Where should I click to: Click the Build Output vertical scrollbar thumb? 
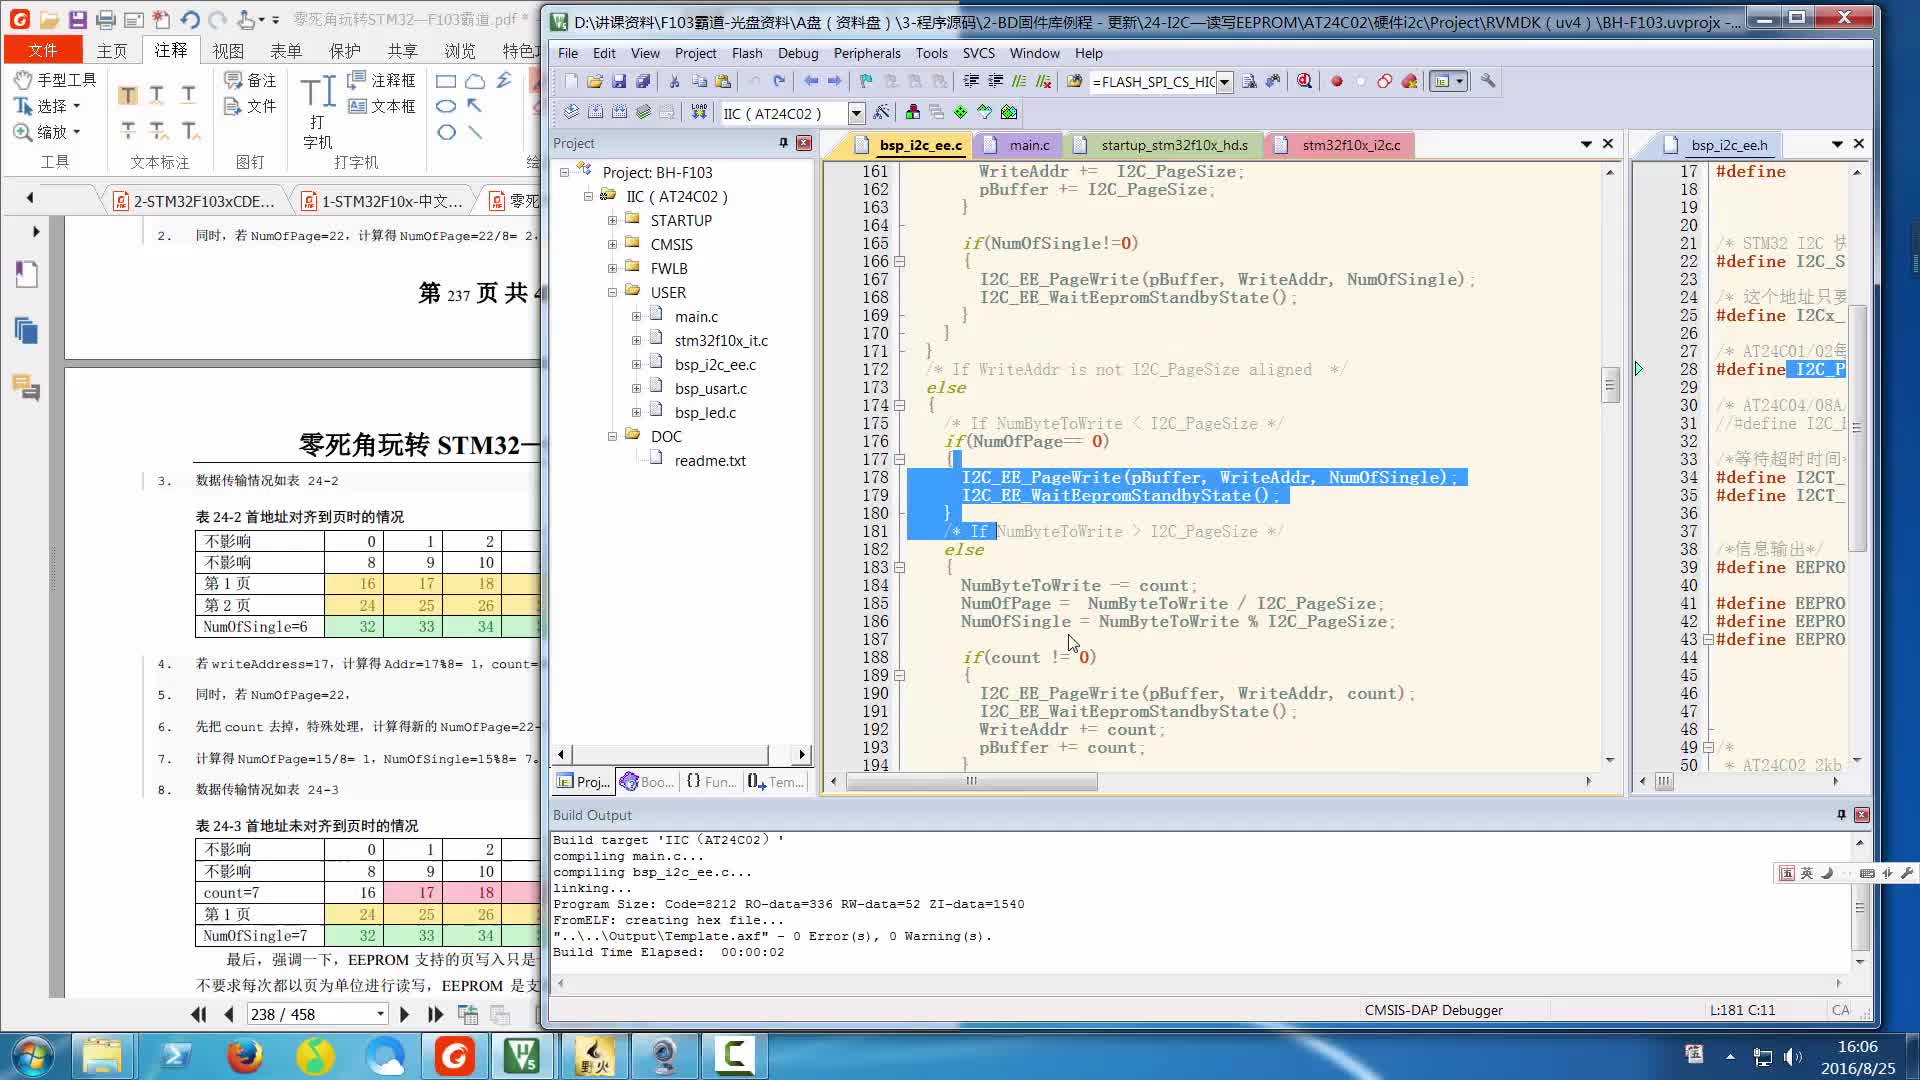[1860, 906]
